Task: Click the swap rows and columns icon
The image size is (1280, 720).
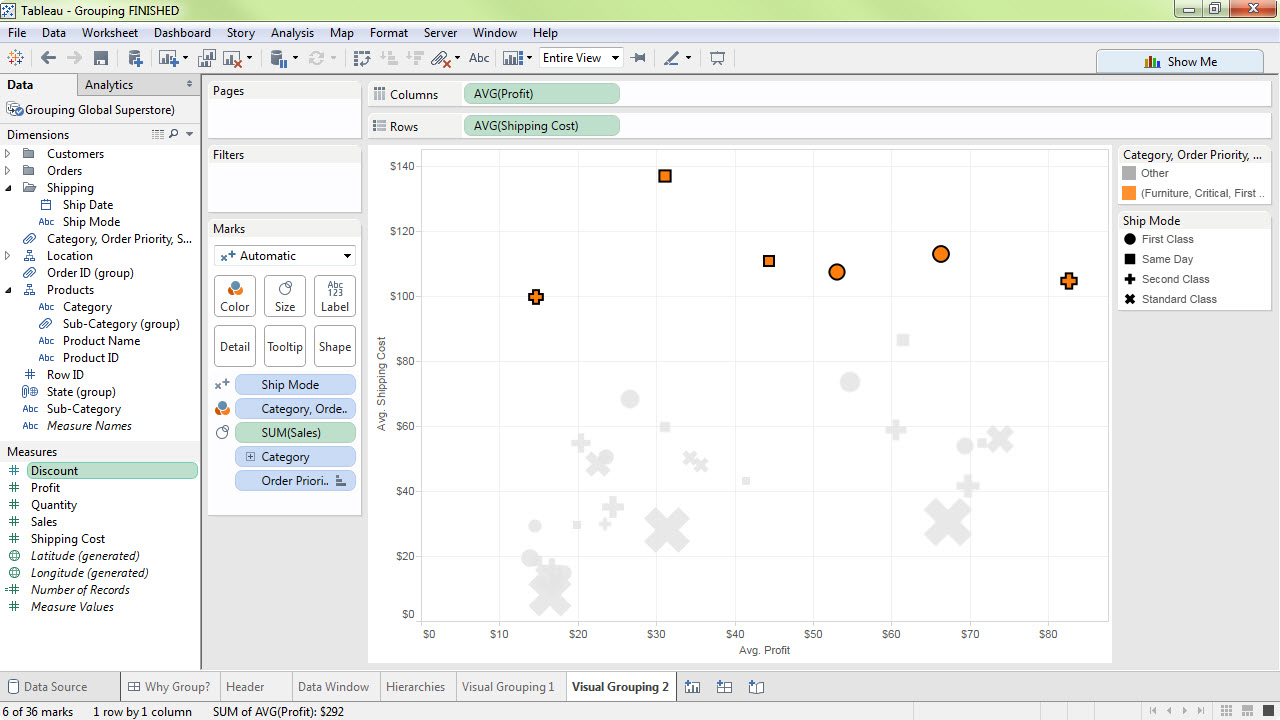Action: [361, 58]
